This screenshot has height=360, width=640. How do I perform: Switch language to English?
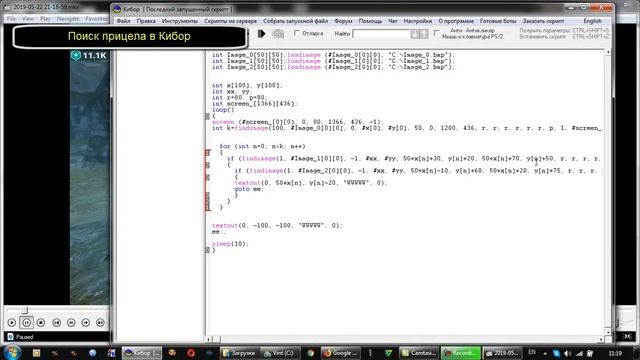592,21
